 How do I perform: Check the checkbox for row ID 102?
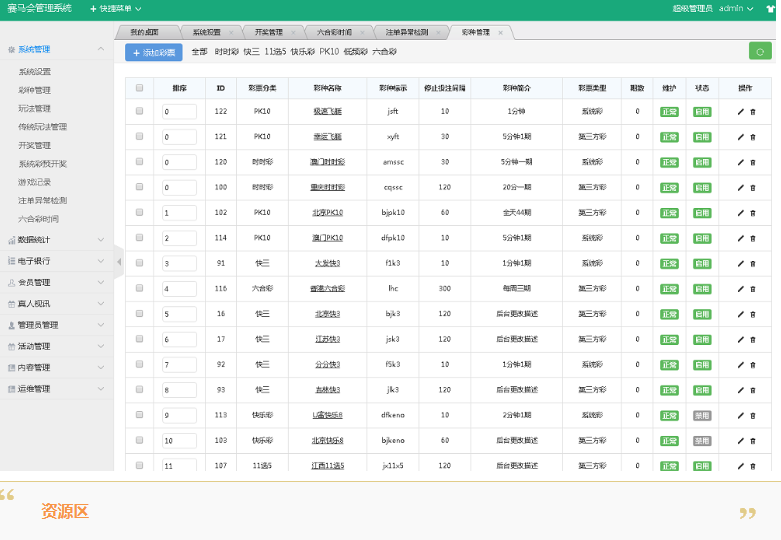tap(139, 212)
